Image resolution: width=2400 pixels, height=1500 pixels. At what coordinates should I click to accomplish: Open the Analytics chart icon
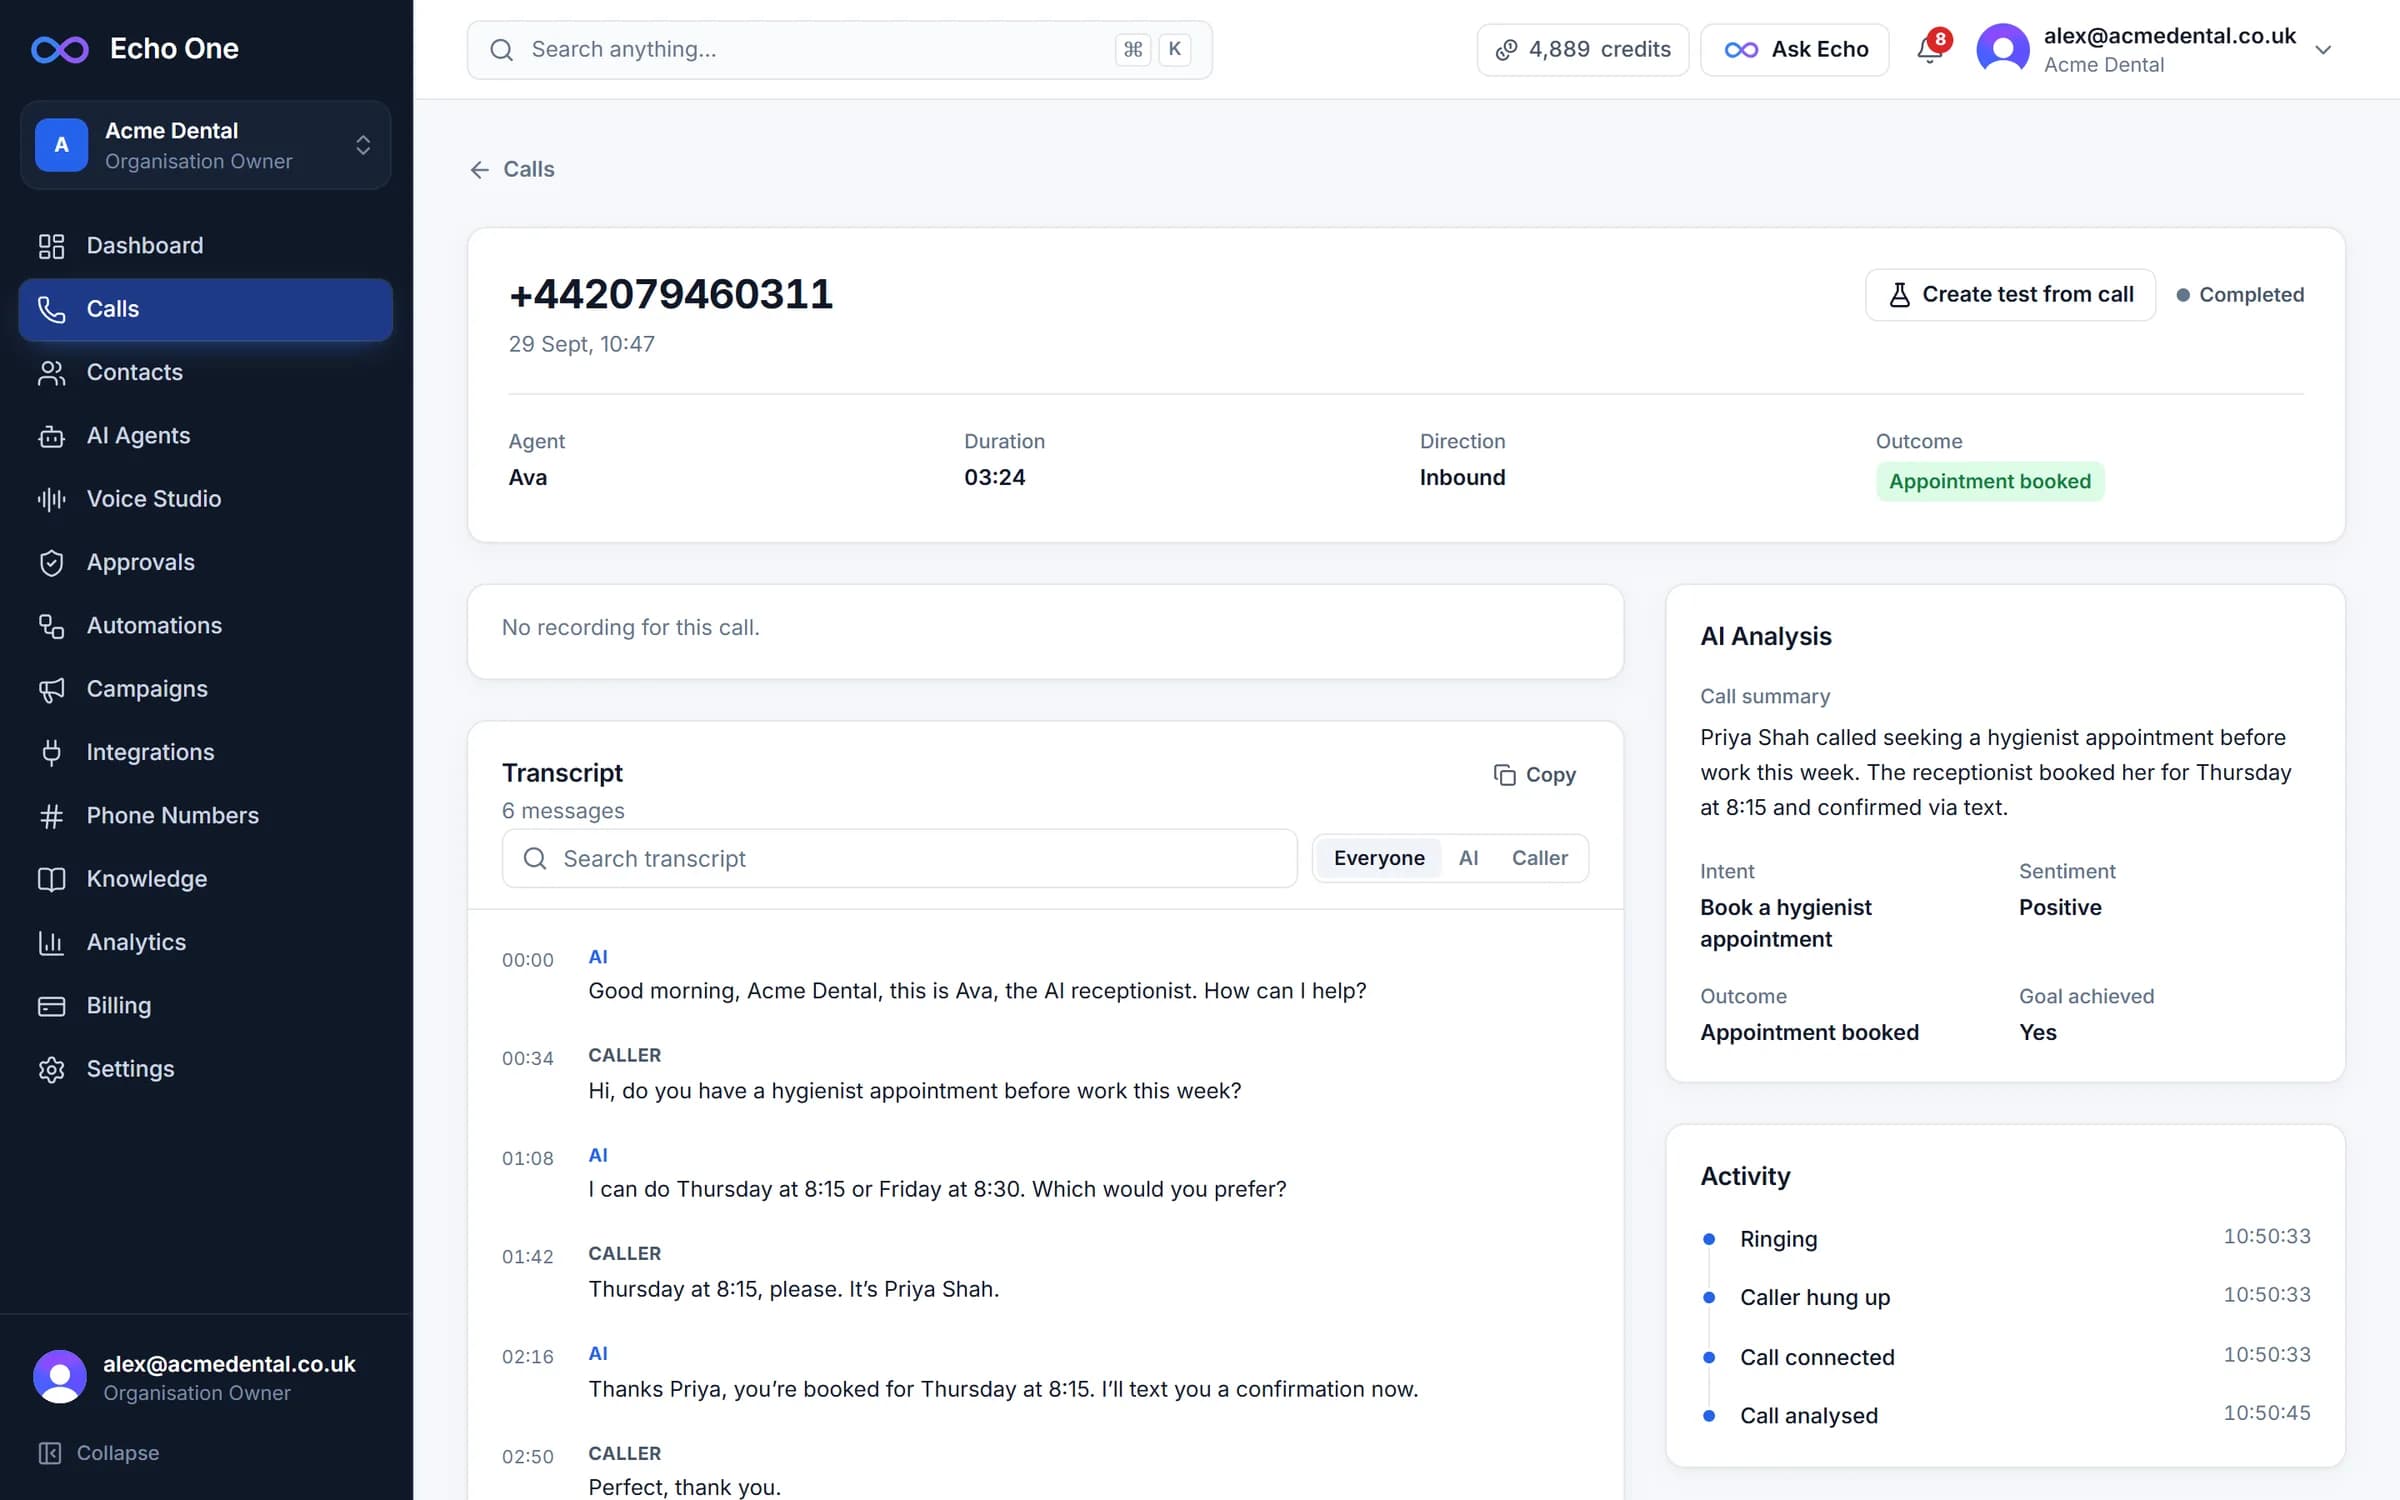click(51, 943)
